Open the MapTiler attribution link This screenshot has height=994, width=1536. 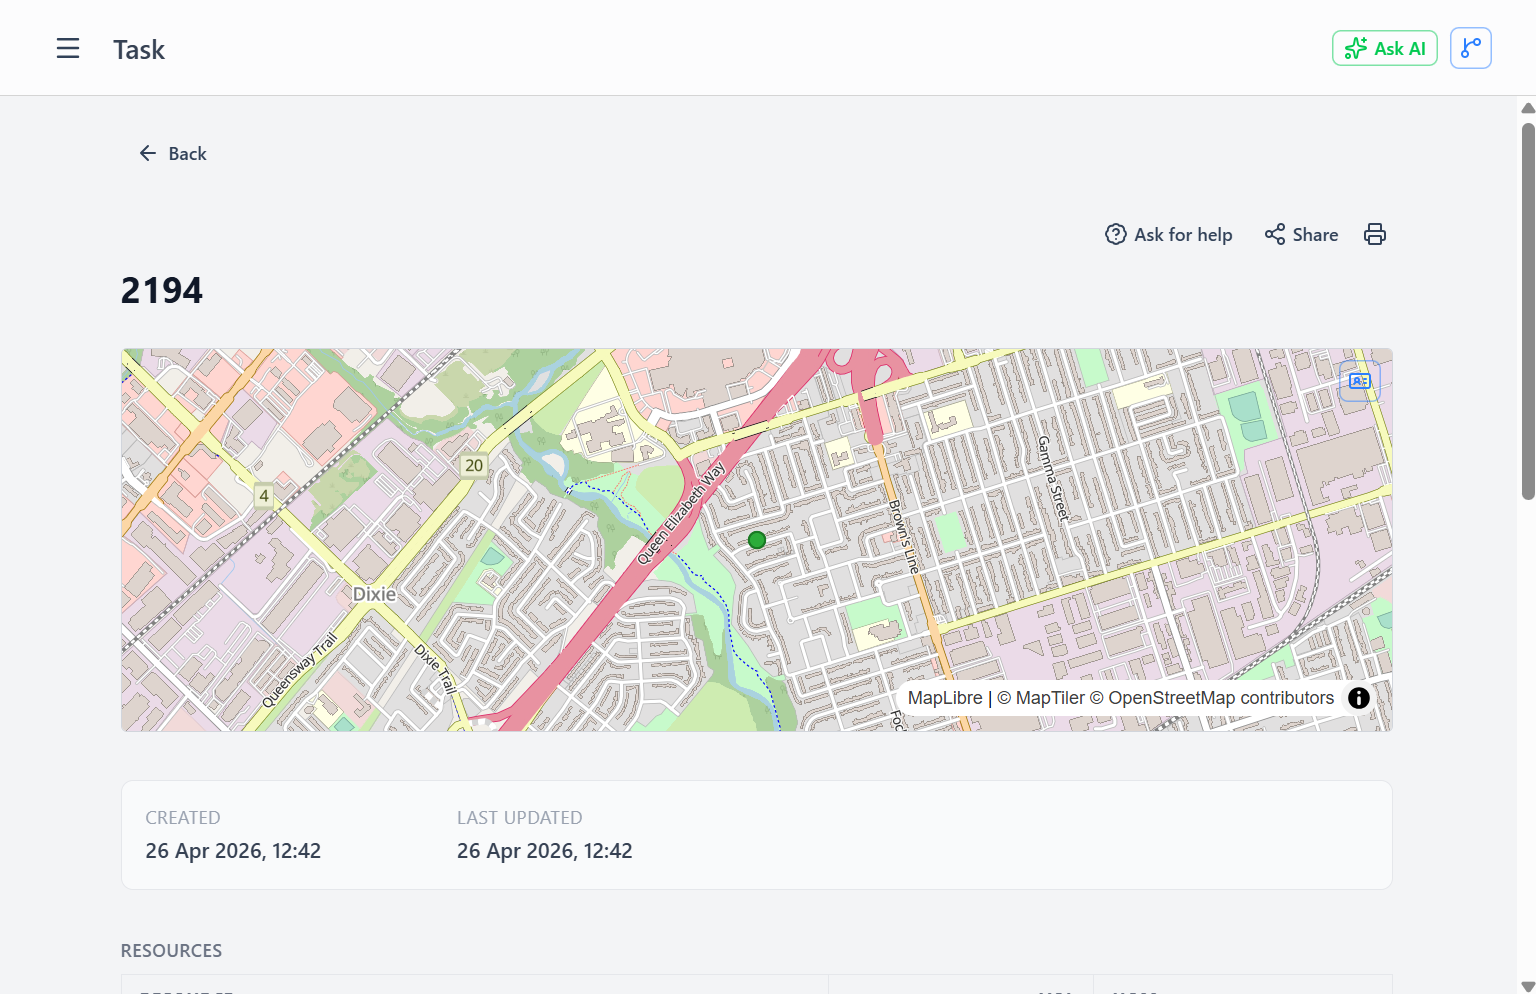[1040, 698]
